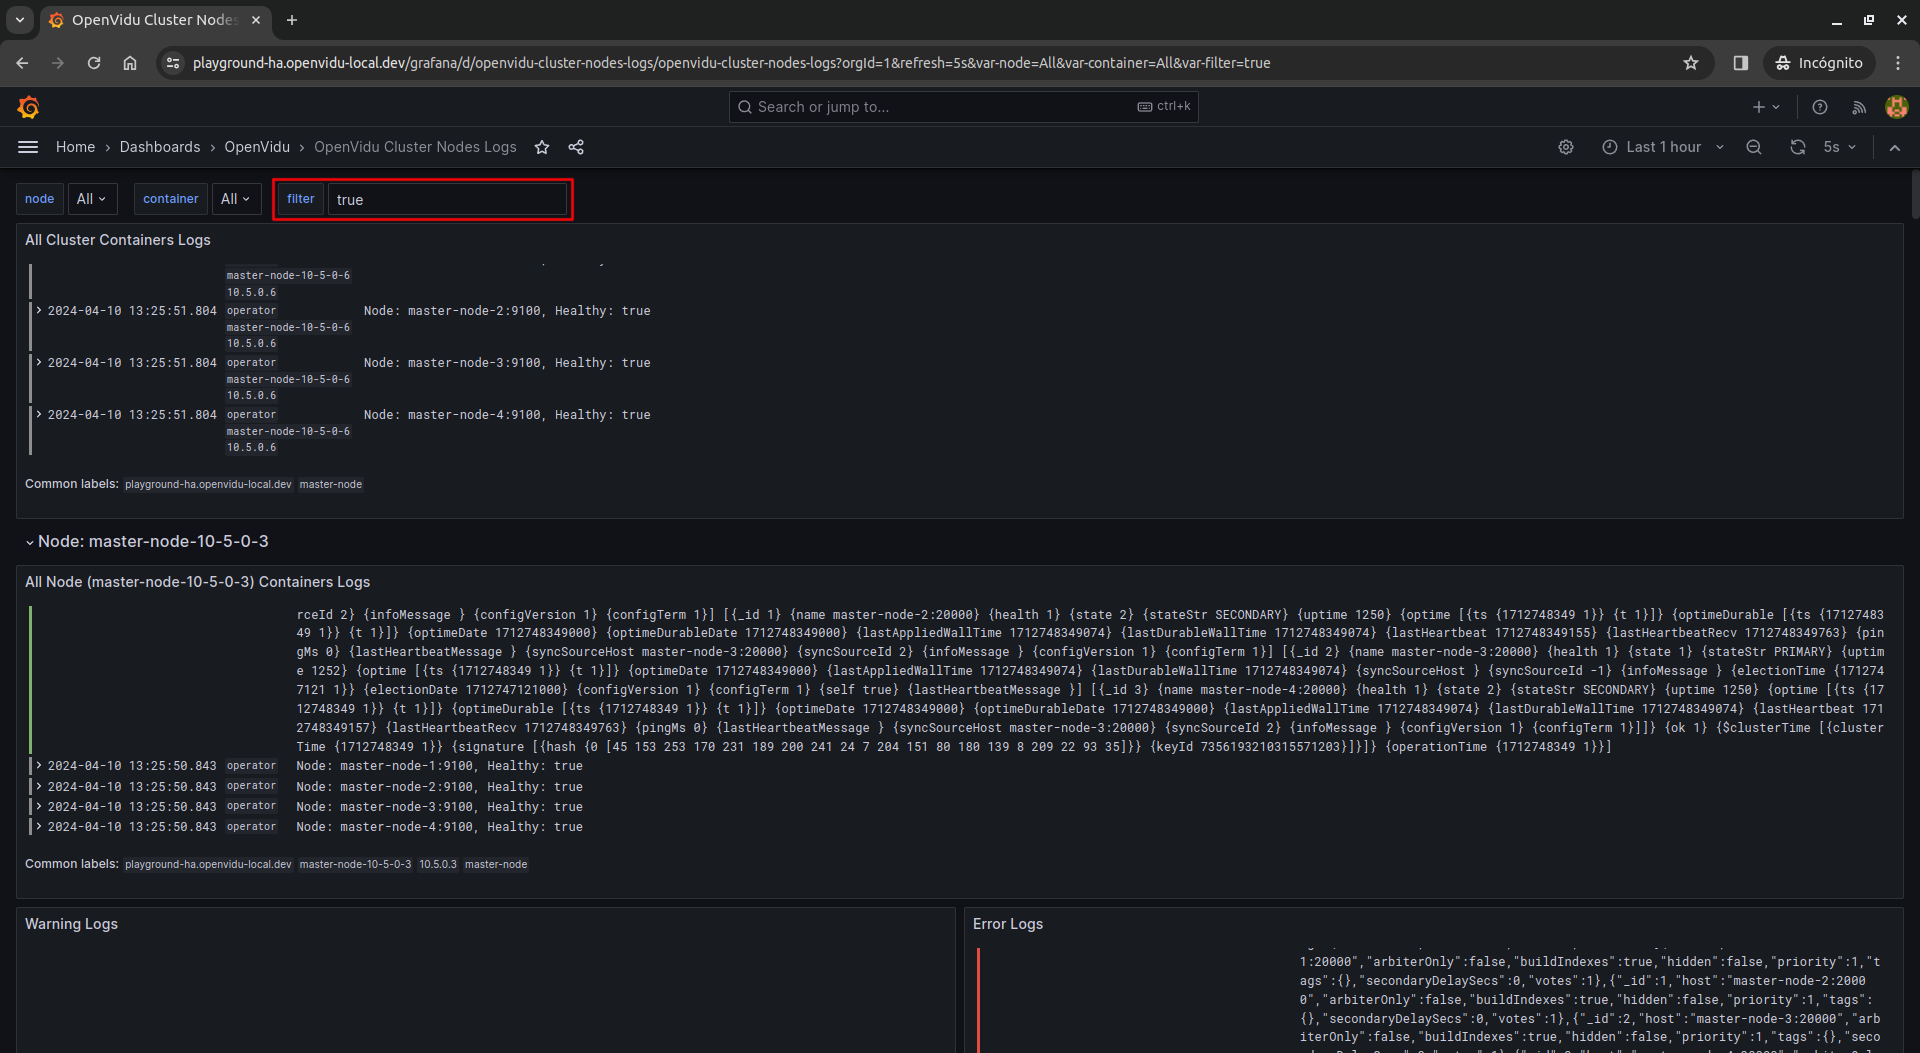This screenshot has width=1920, height=1053.
Task: Open the container All dropdown
Action: click(236, 198)
